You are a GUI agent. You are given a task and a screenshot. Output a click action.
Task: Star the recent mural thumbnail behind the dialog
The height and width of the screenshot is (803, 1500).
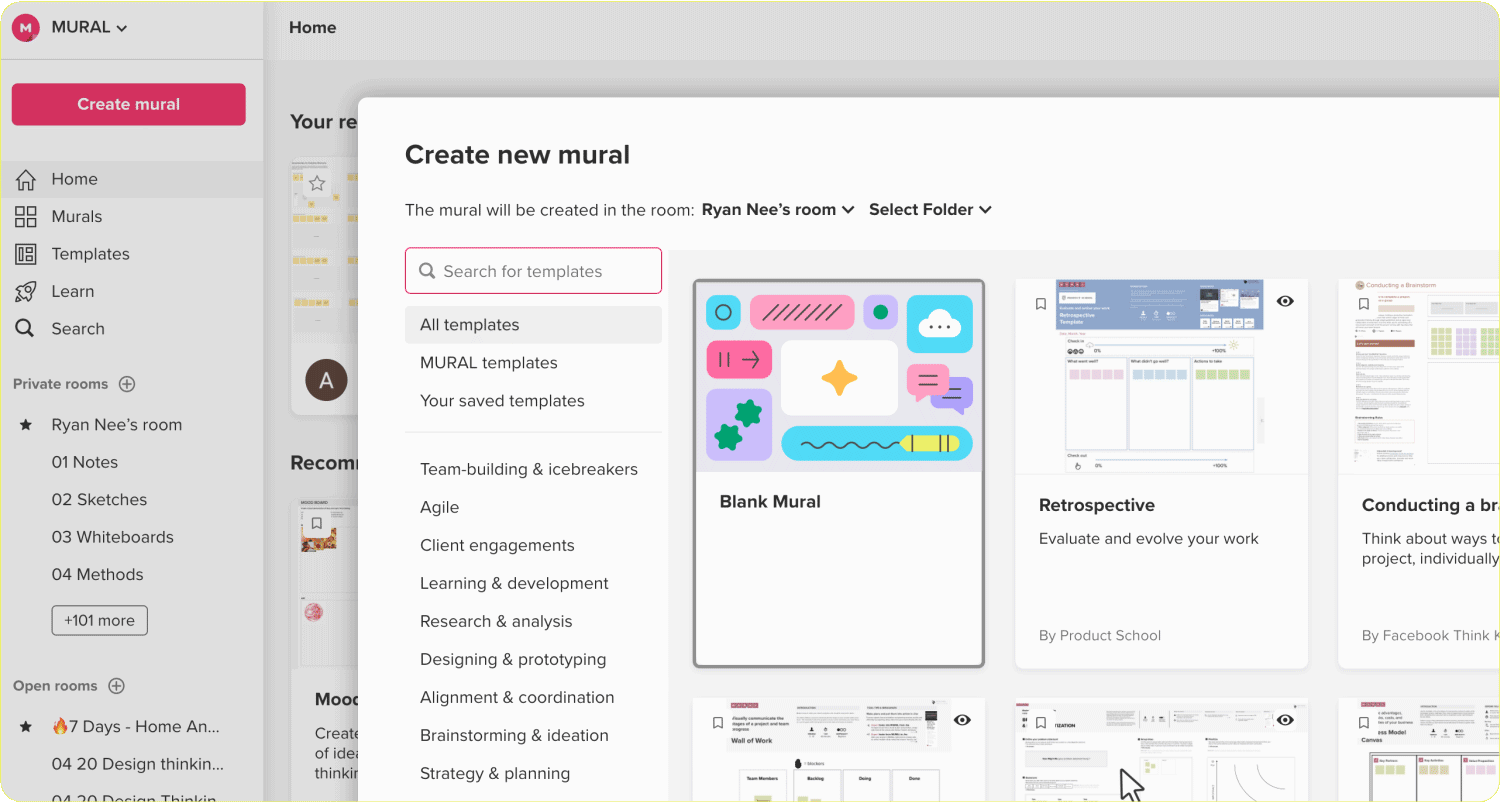click(x=317, y=183)
